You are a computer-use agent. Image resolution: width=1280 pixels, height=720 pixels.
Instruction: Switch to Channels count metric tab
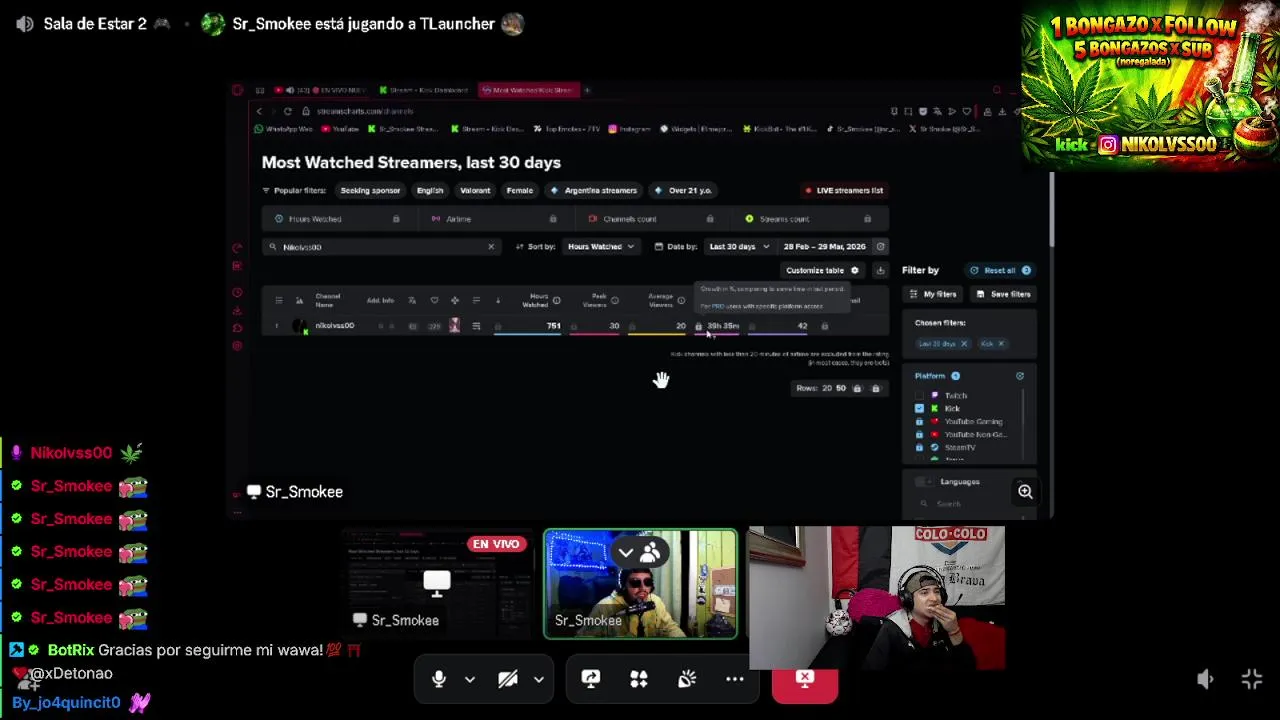click(x=652, y=219)
